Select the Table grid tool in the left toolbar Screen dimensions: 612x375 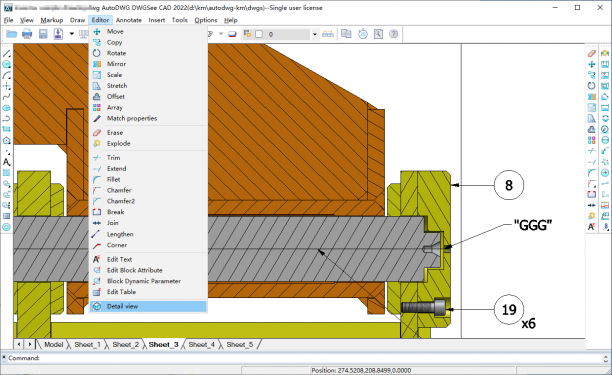click(x=7, y=216)
